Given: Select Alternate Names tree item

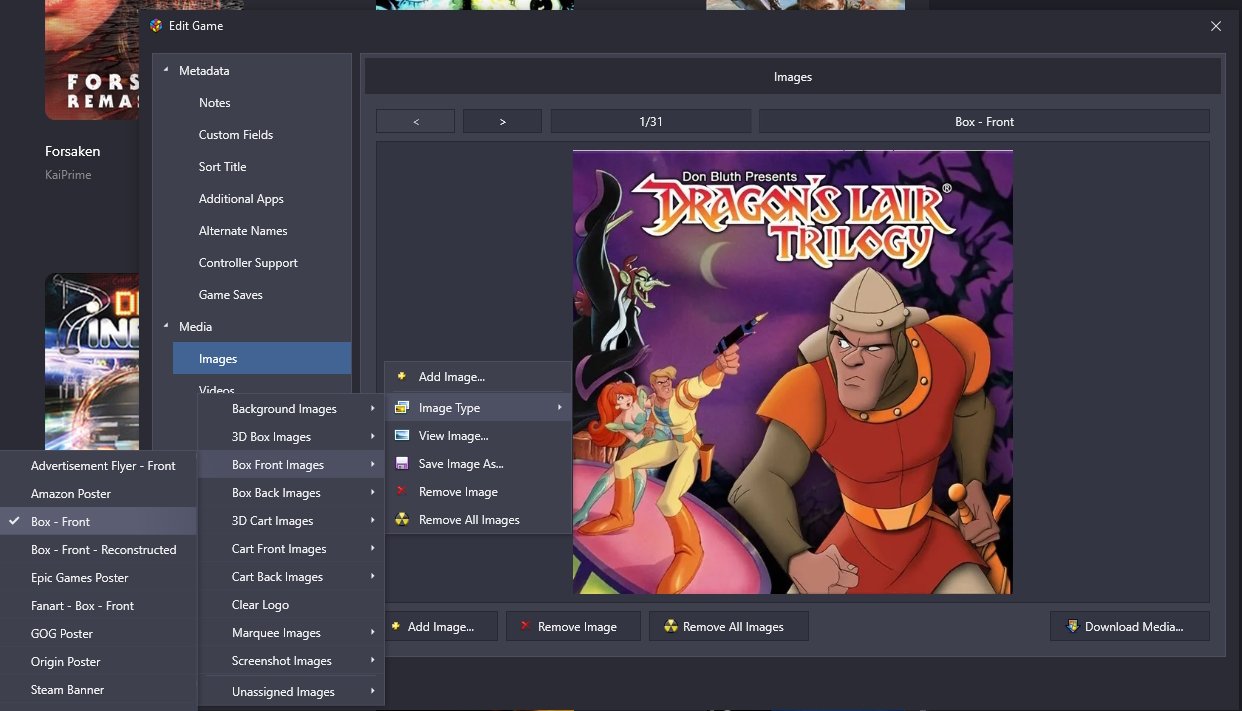Looking at the screenshot, I should click(243, 231).
